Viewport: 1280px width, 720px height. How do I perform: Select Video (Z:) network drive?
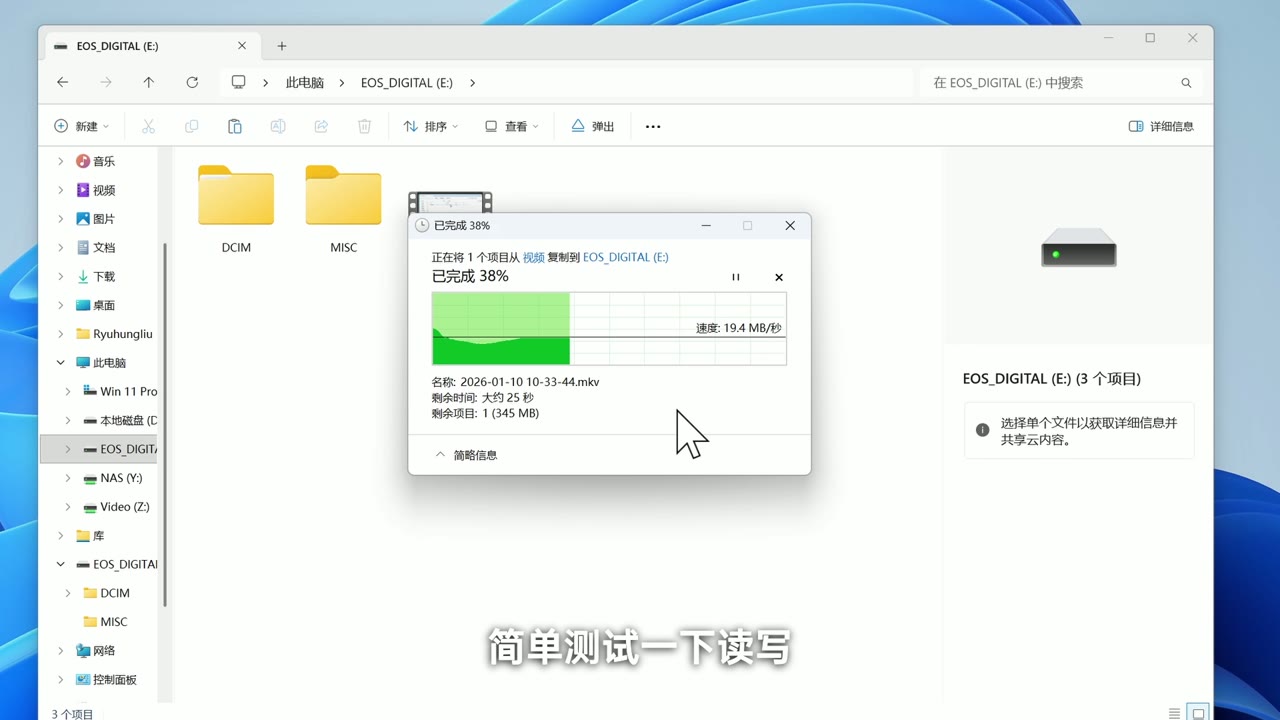click(x=125, y=507)
